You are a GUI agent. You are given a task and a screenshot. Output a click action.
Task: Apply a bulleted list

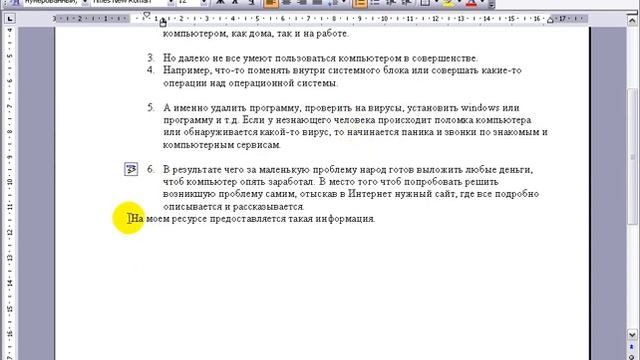[375, 2]
